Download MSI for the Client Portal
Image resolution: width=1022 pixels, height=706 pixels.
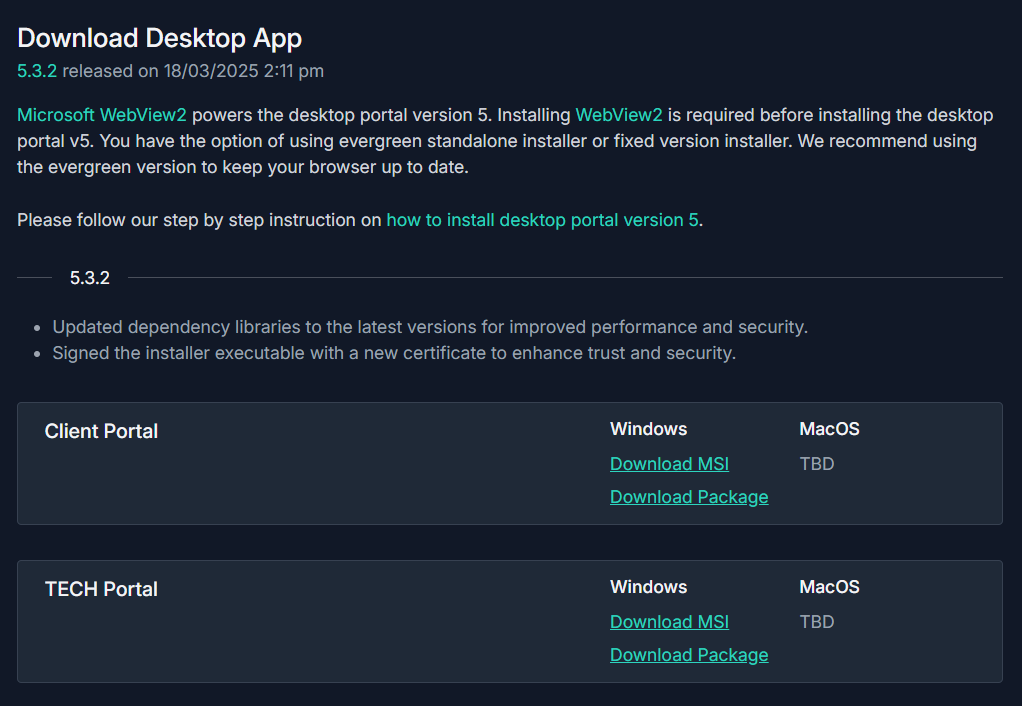click(669, 464)
